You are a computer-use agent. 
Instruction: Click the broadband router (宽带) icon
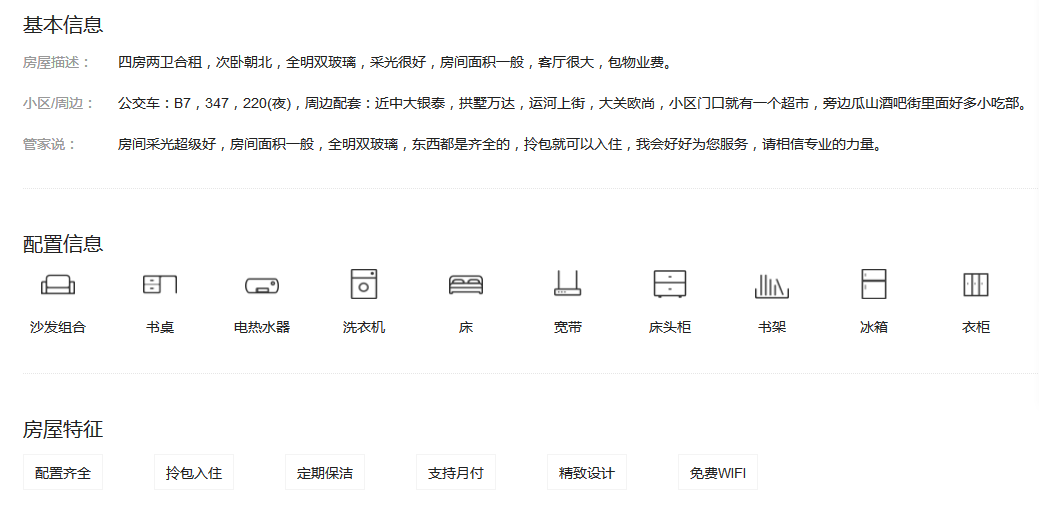click(x=568, y=285)
